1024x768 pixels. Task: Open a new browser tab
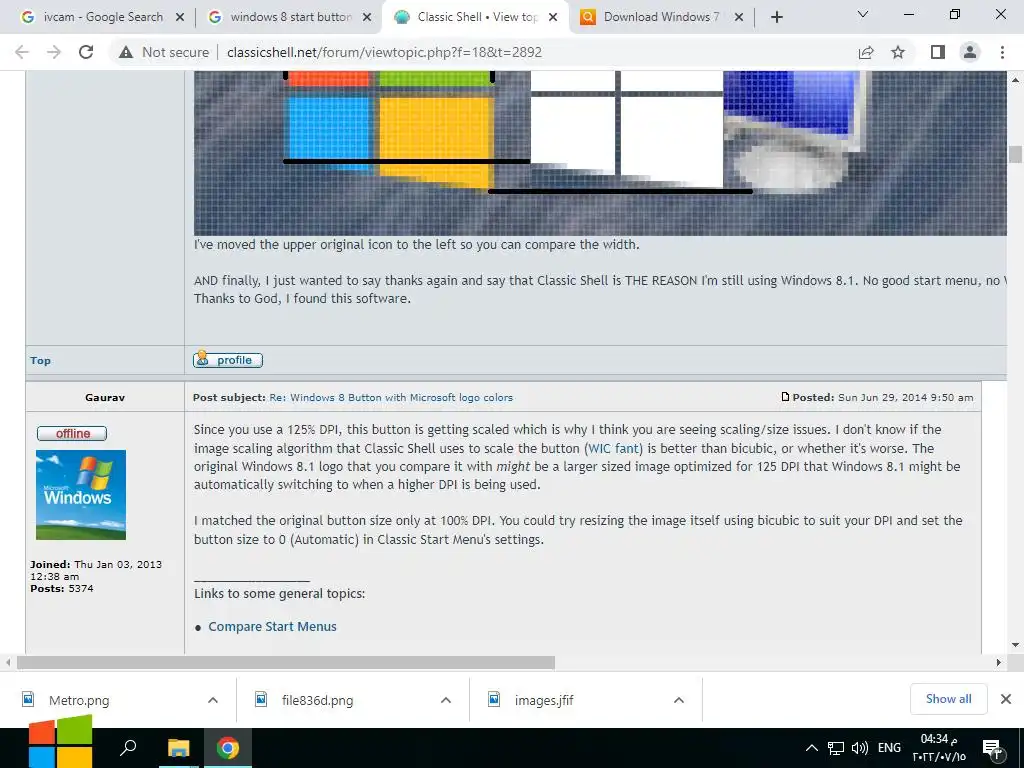pyautogui.click(x=776, y=17)
